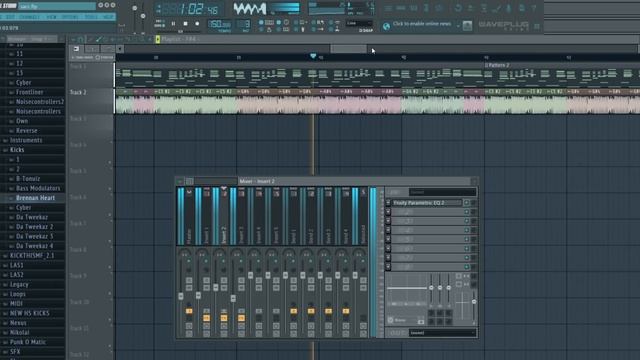
Task: Click the TOOLS menu in menu bar
Action: pyautogui.click(x=91, y=17)
